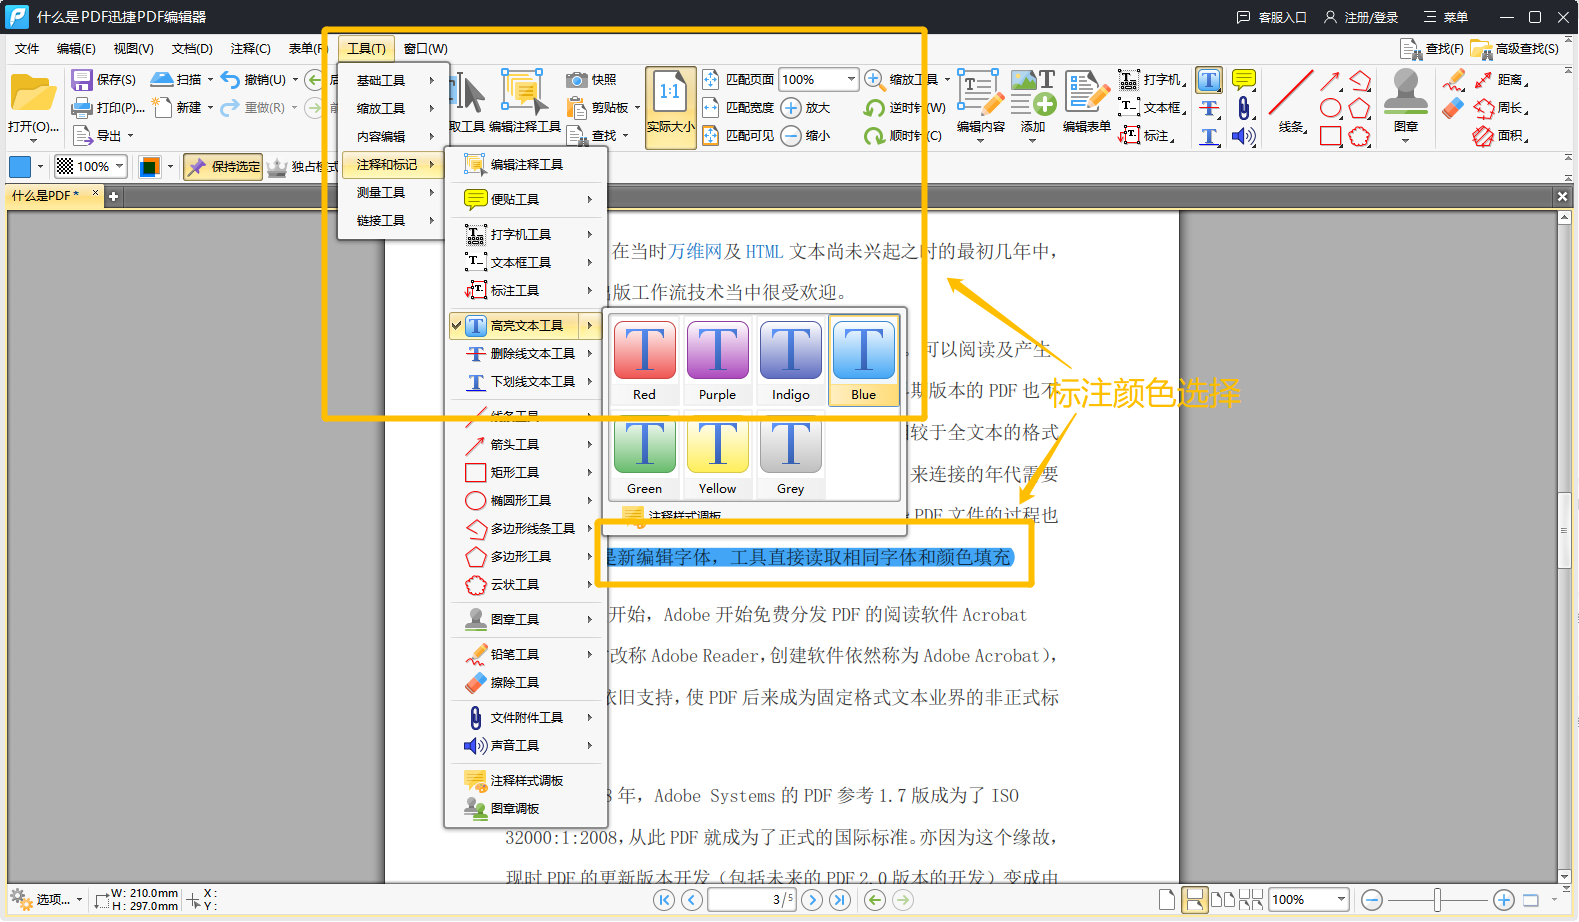Close the document with tab X
1579x922 pixels.
pos(96,193)
